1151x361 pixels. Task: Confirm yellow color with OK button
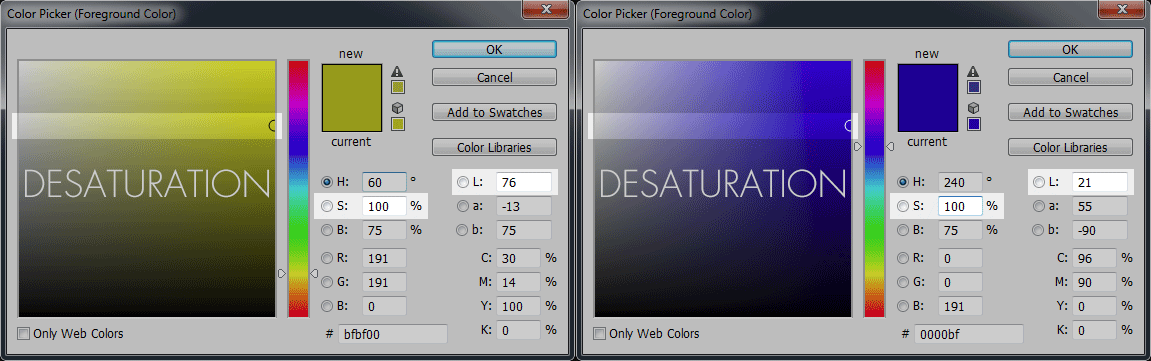click(494, 49)
